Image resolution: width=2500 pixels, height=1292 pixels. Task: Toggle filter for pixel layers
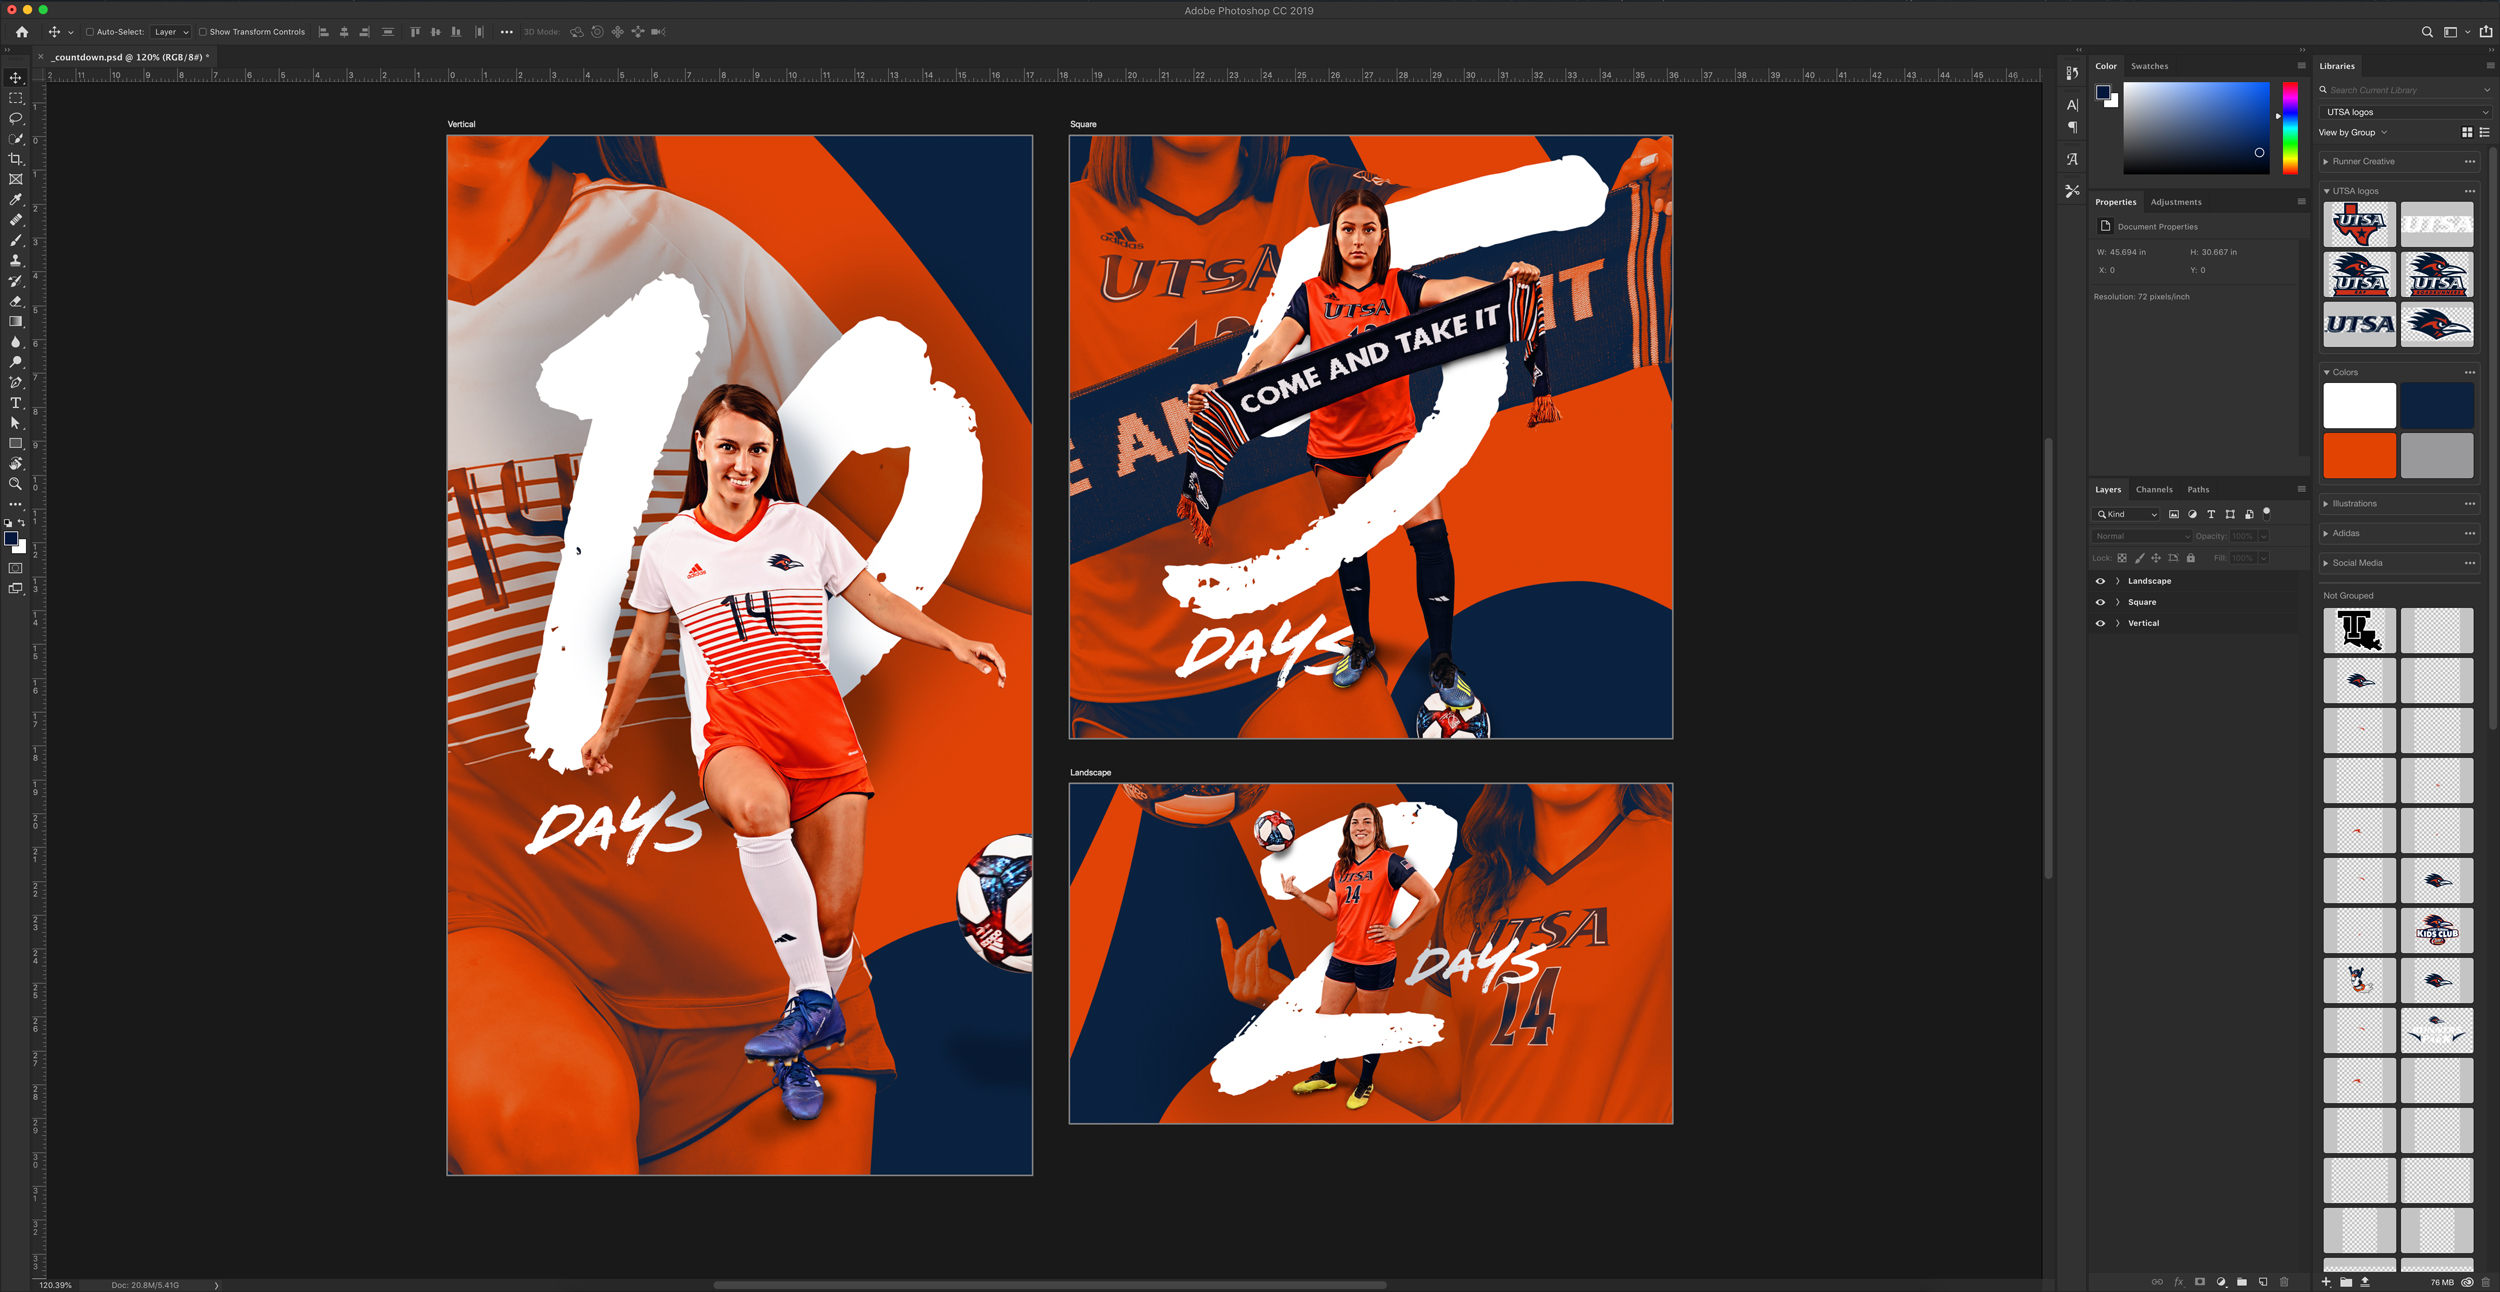[x=2173, y=514]
